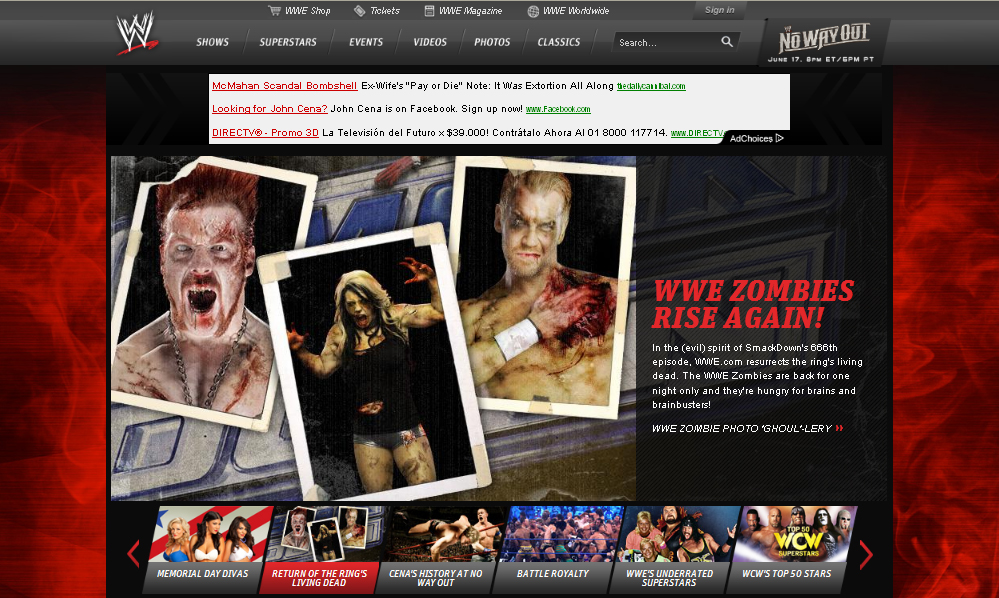Open the Superstars menu
Viewport: 999px width, 598px height.
[x=288, y=42]
